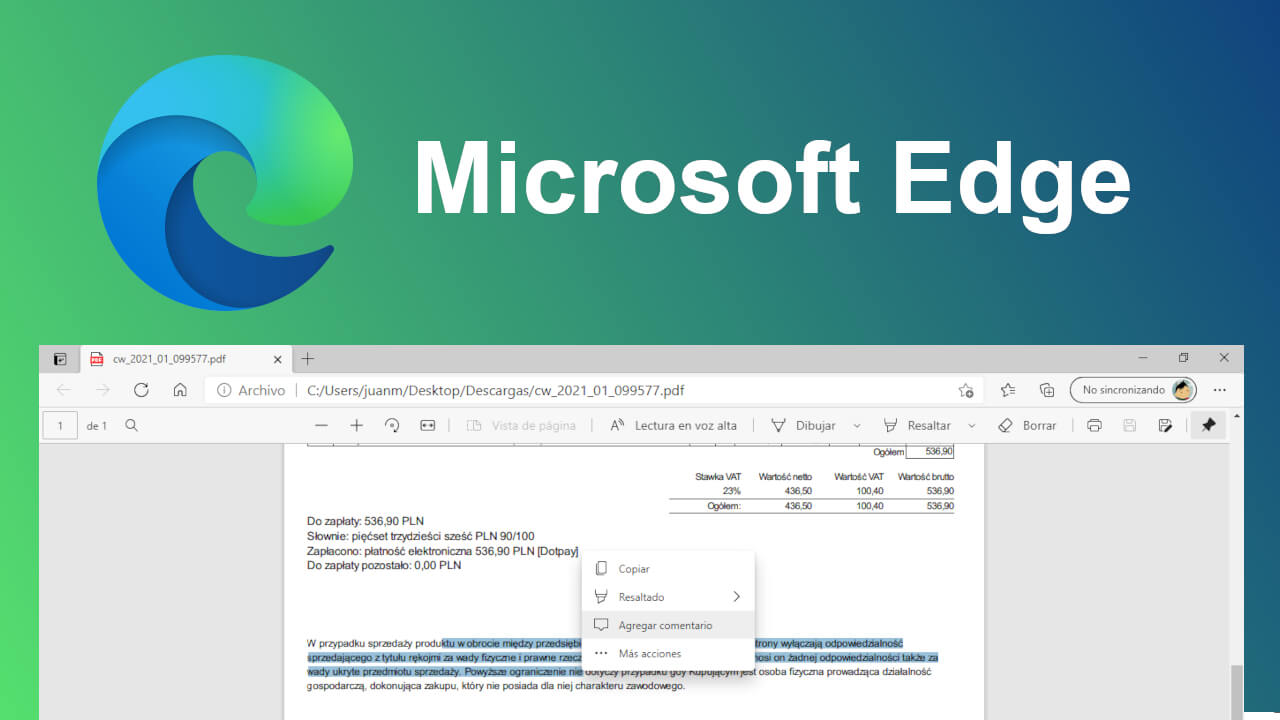Rotate the PDF page

[x=392, y=425]
